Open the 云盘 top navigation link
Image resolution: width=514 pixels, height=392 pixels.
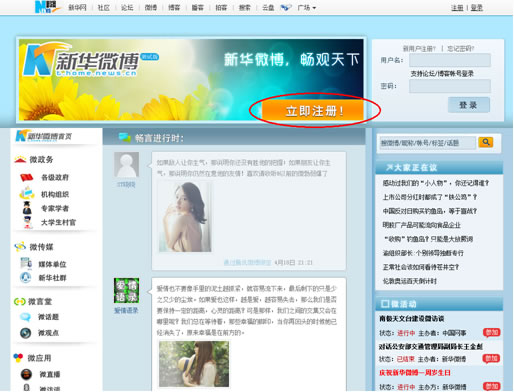pyautogui.click(x=268, y=8)
